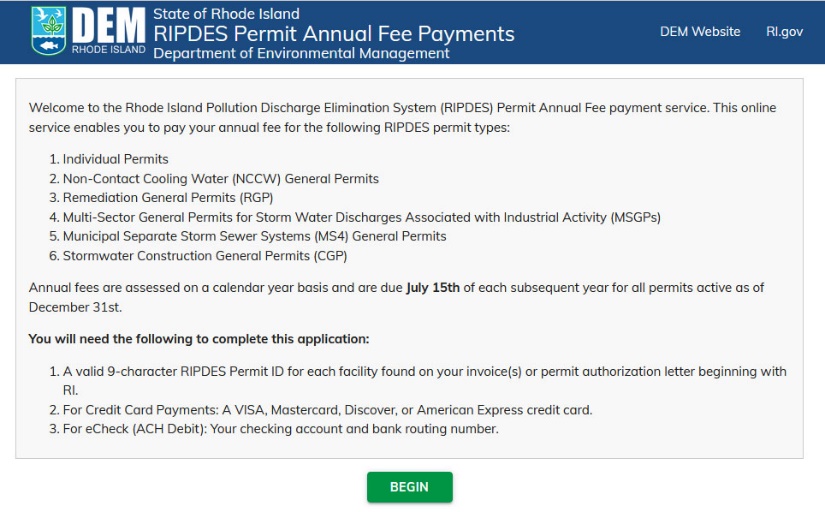825x512 pixels.
Task: Select the Non-Contact Cooling Water General Permits item
Action: (x=220, y=179)
